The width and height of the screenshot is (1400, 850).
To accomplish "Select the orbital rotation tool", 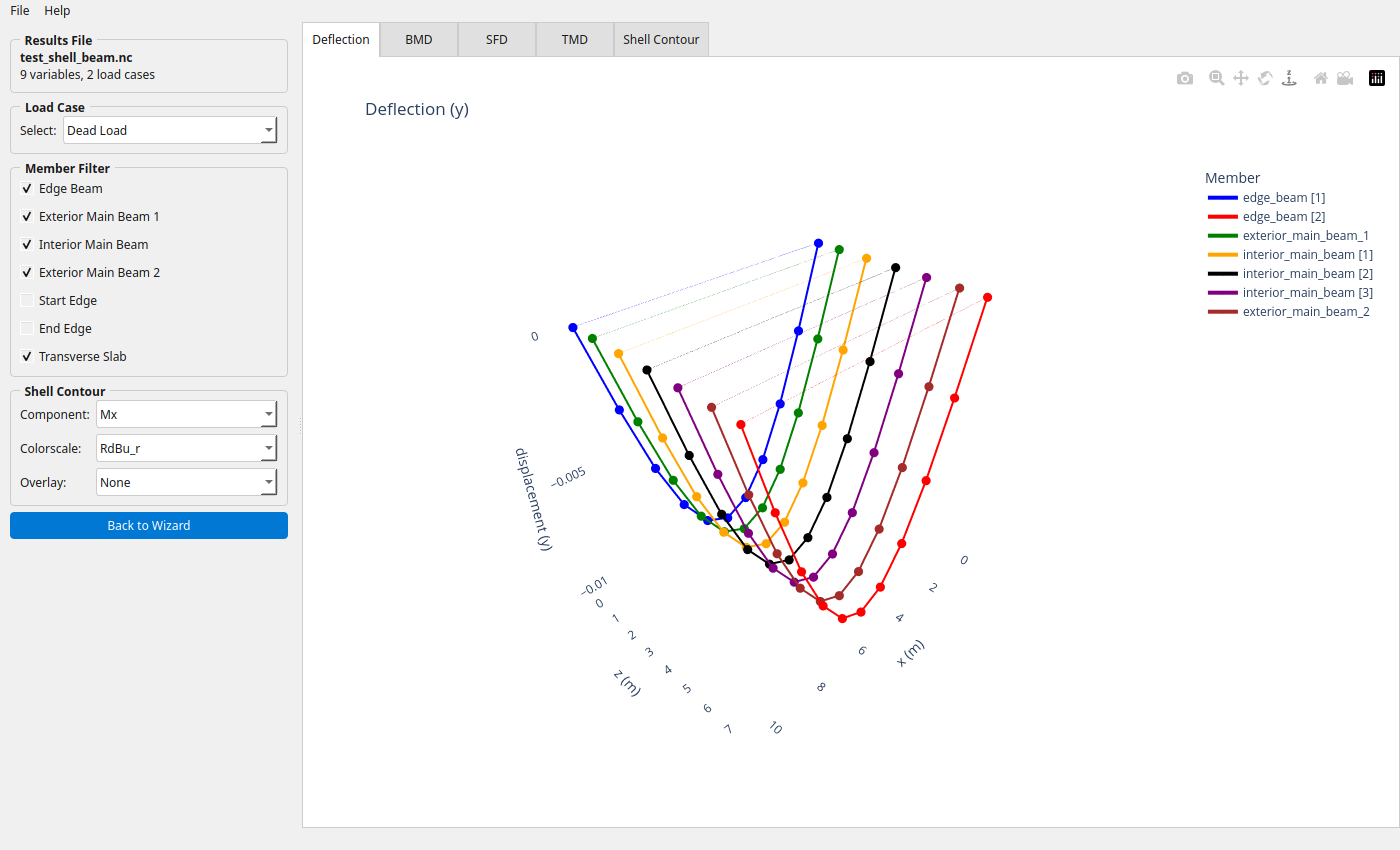I will (1265, 78).
